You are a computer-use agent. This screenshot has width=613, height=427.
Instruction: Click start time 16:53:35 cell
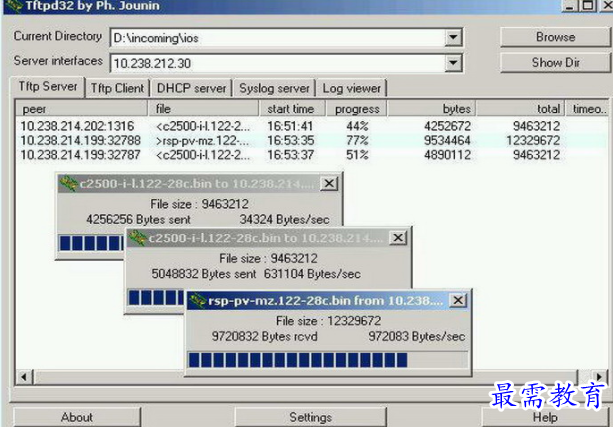pyautogui.click(x=290, y=140)
